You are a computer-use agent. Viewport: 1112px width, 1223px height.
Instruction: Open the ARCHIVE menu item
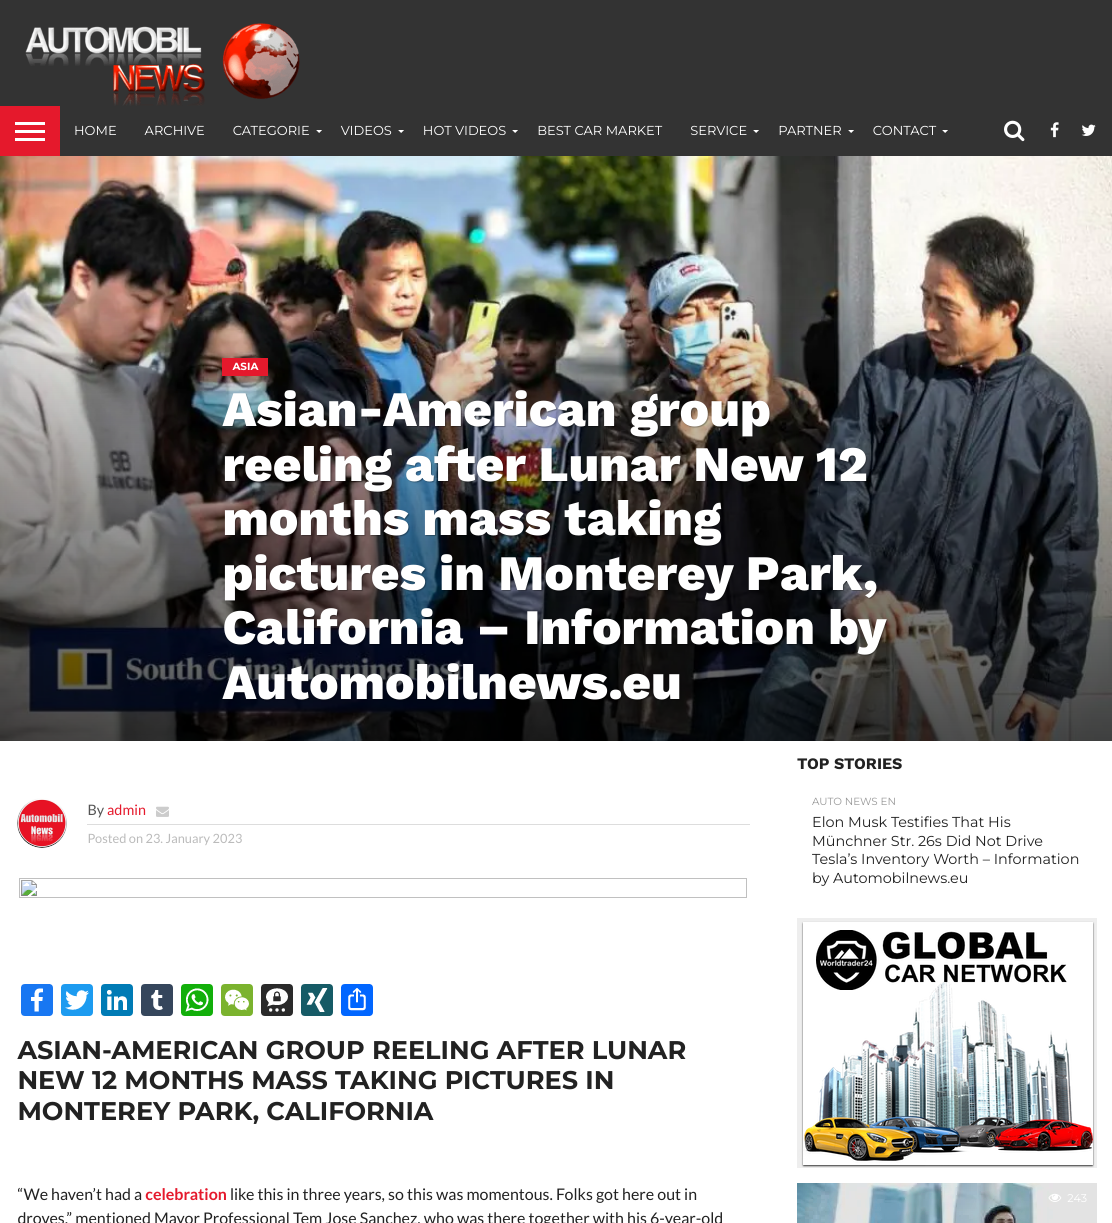[174, 131]
